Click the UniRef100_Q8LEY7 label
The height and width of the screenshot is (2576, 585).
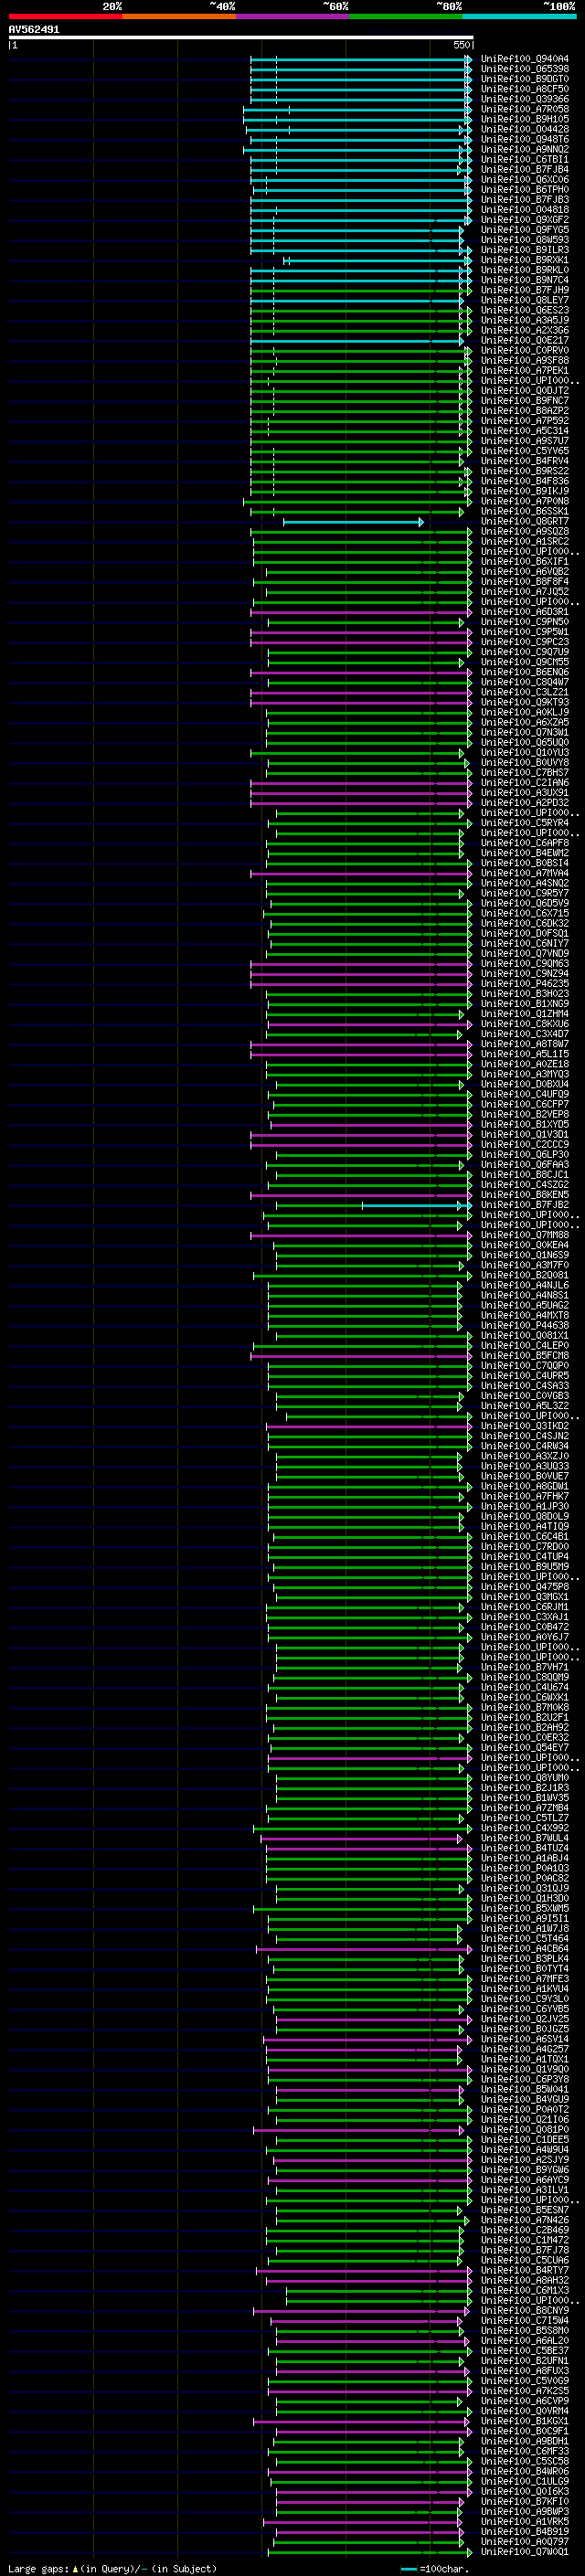pyautogui.click(x=524, y=300)
